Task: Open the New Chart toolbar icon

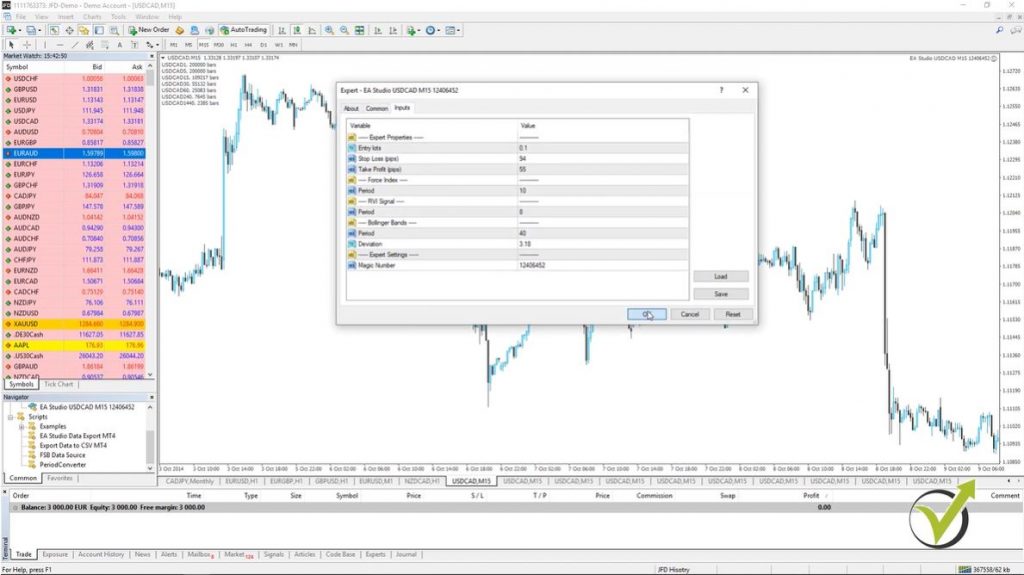Action: 12,30
